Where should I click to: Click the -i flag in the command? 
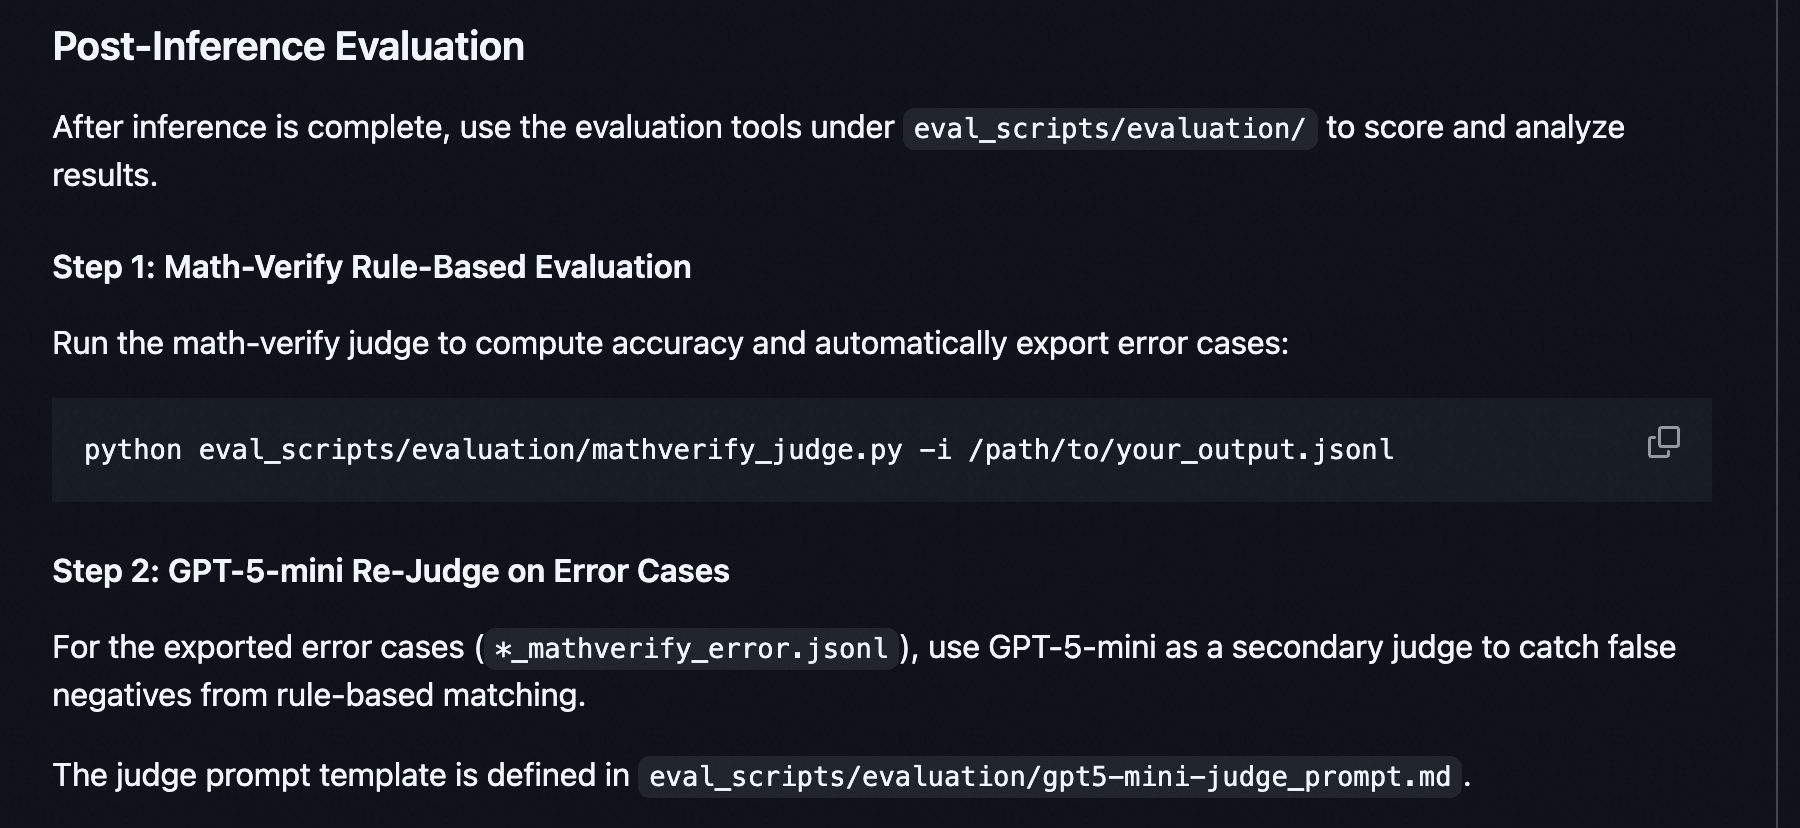point(934,450)
